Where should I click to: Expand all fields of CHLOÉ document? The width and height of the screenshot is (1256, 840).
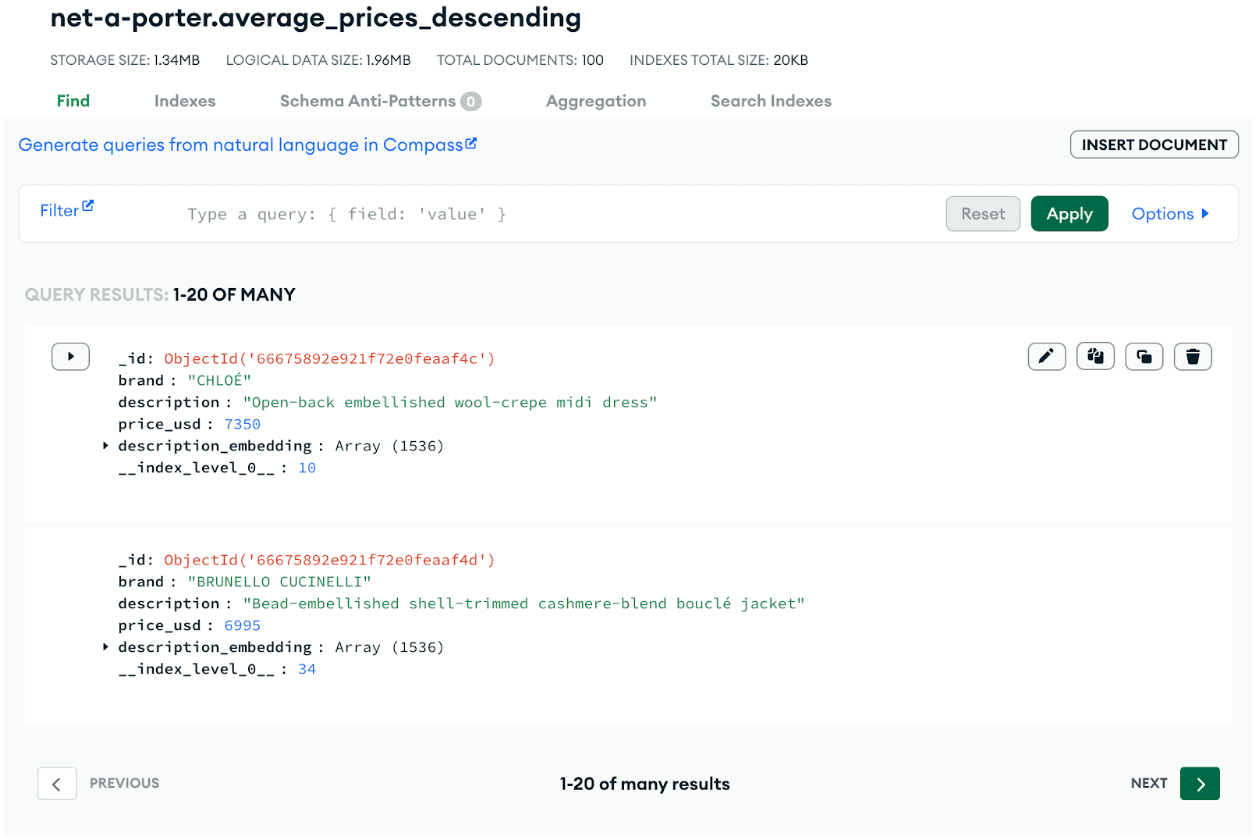(70, 357)
